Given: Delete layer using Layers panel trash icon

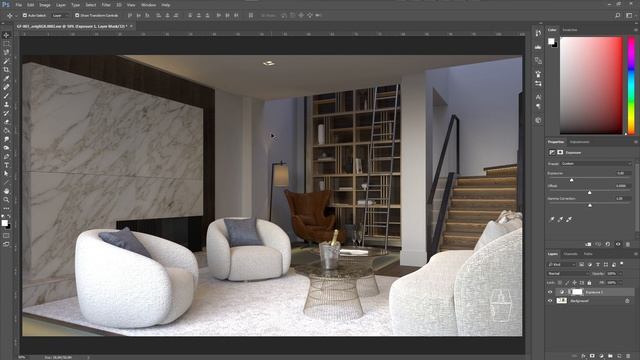Looking at the screenshot, I should [x=628, y=356].
